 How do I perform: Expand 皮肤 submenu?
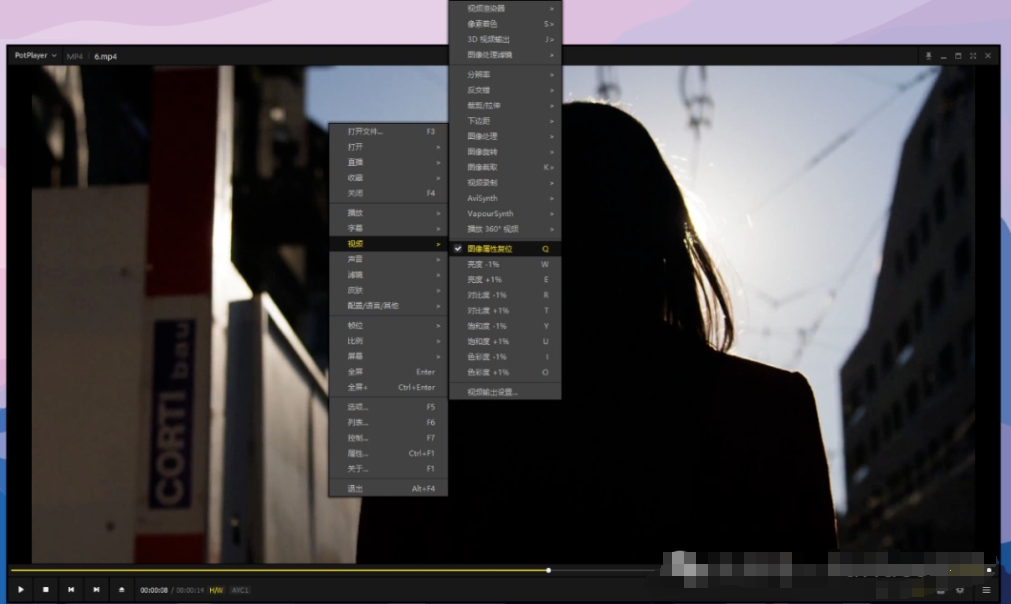point(388,290)
